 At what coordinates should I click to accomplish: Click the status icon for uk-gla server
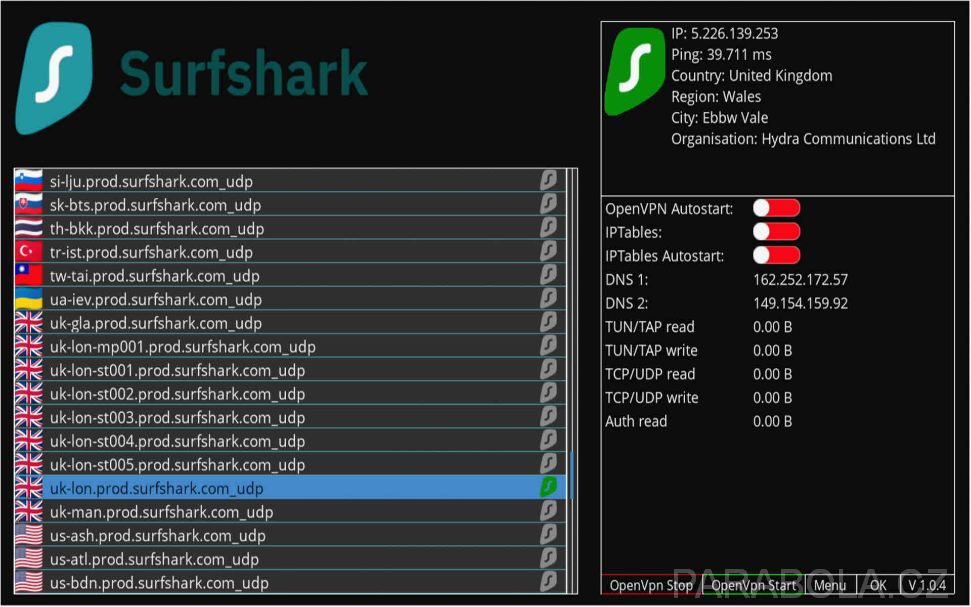pos(548,321)
